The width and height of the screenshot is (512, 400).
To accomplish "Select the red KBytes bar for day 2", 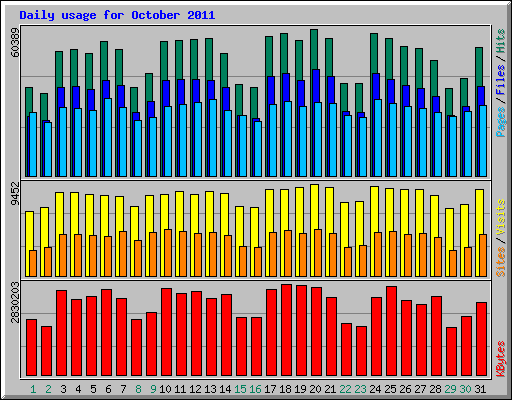I will coord(46,351).
